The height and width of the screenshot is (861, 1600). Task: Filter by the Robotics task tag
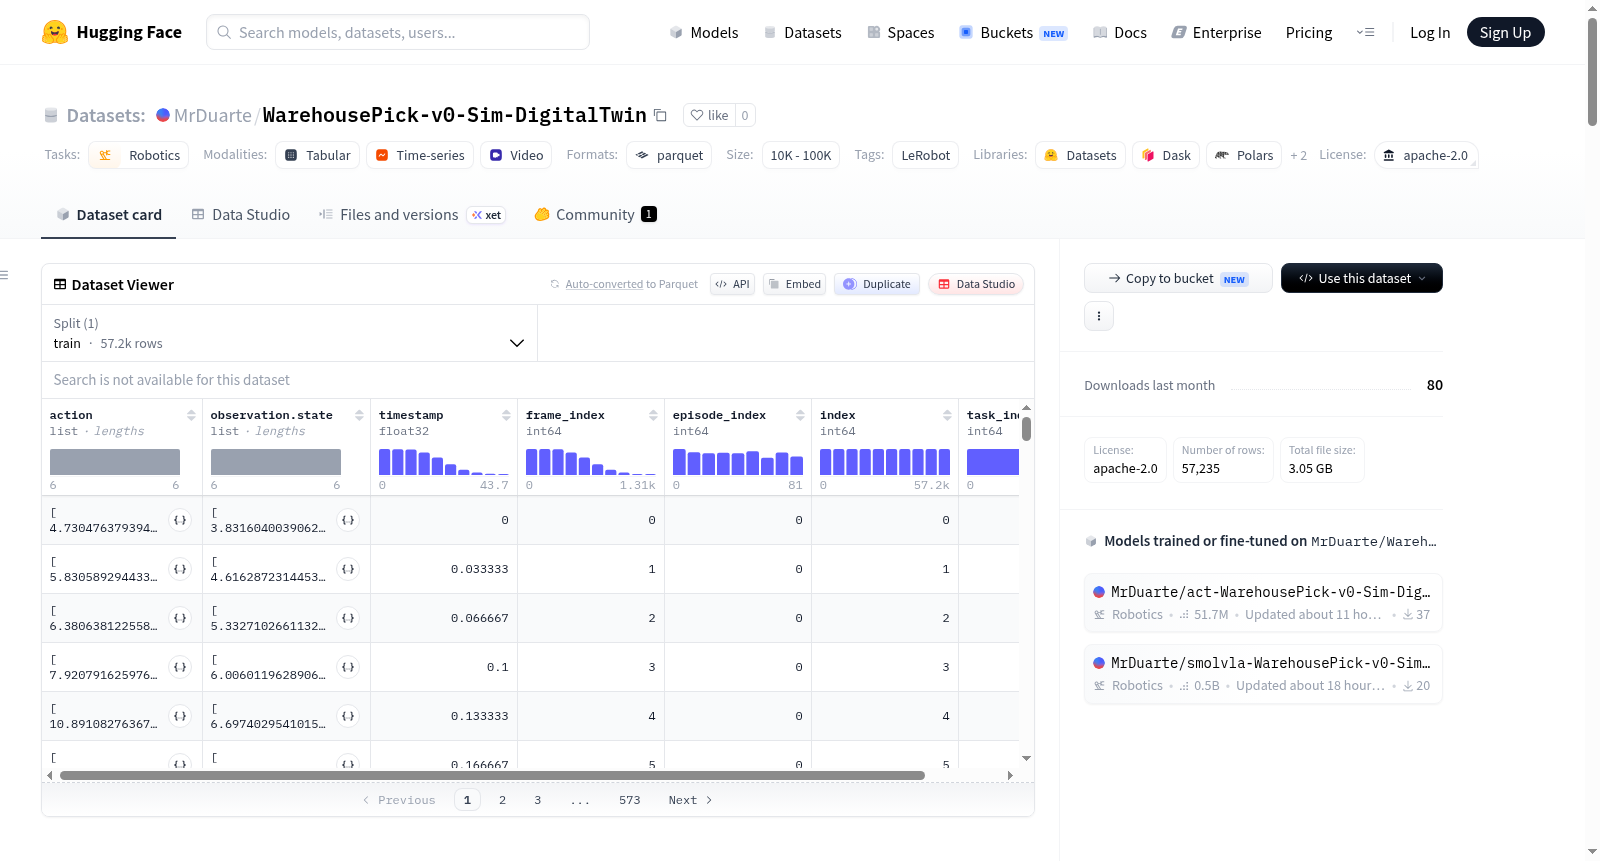point(139,155)
